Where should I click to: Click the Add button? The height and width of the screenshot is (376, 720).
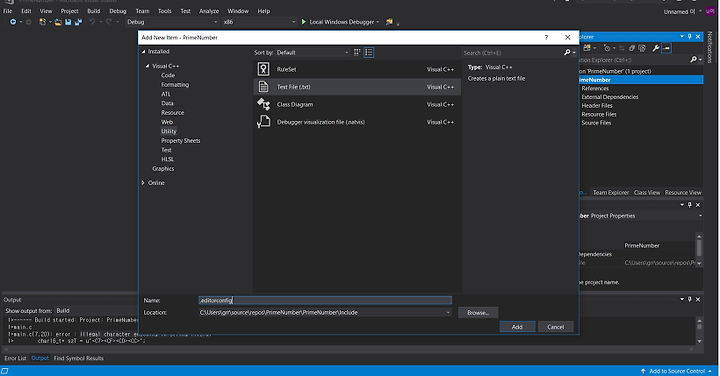[x=517, y=327]
